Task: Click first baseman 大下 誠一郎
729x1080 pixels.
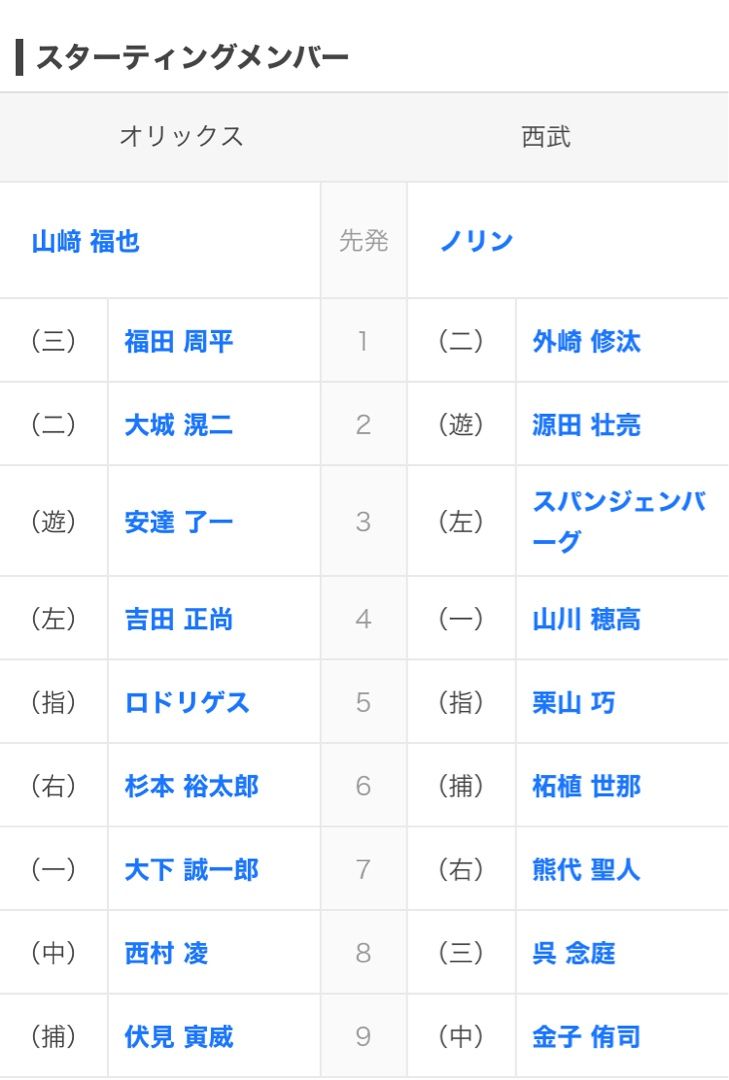Action: pyautogui.click(x=192, y=869)
